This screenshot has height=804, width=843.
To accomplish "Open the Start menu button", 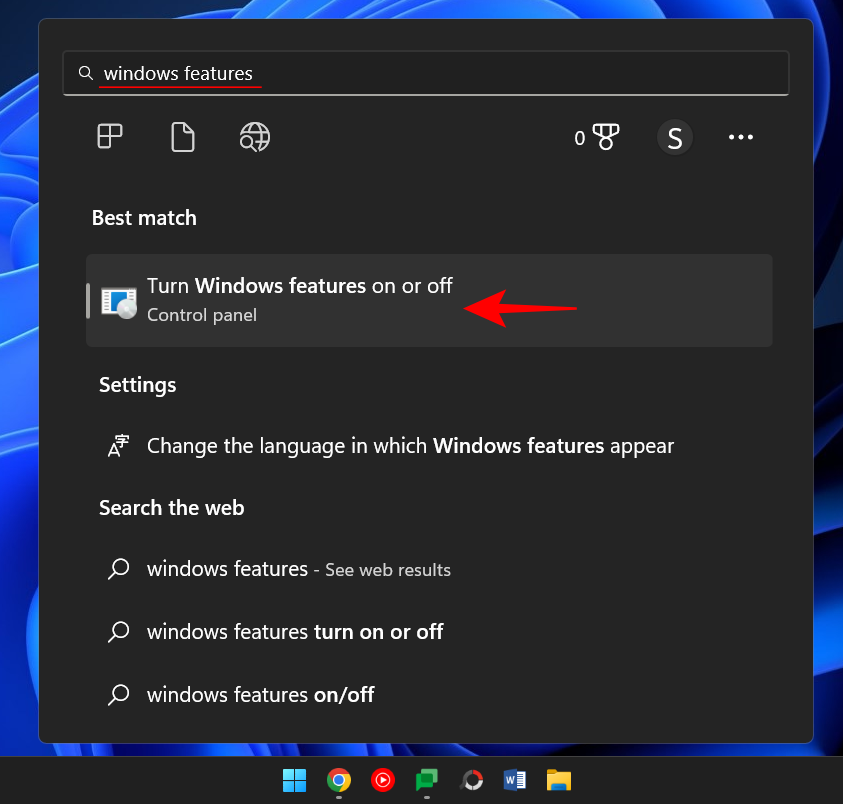I will [294, 780].
